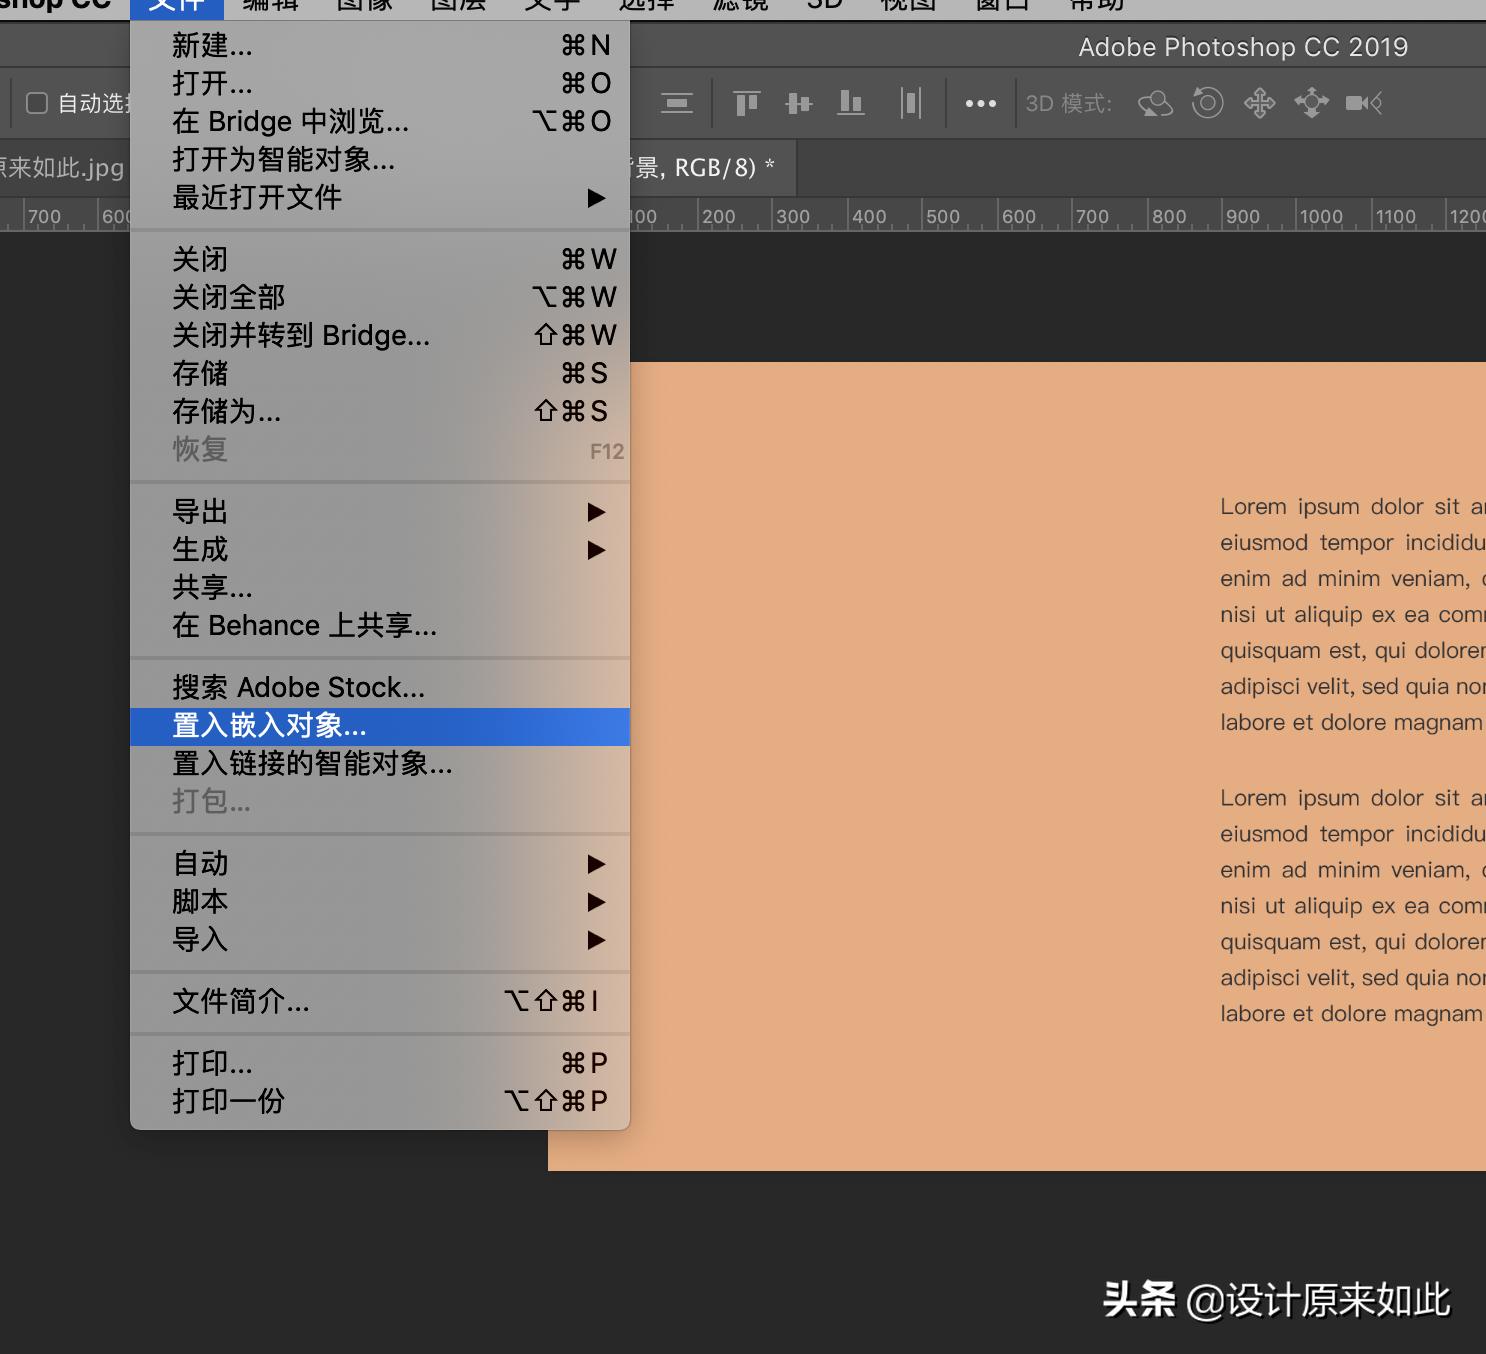The height and width of the screenshot is (1354, 1486).
Task: Click the align right edges icon
Action: coord(910,103)
